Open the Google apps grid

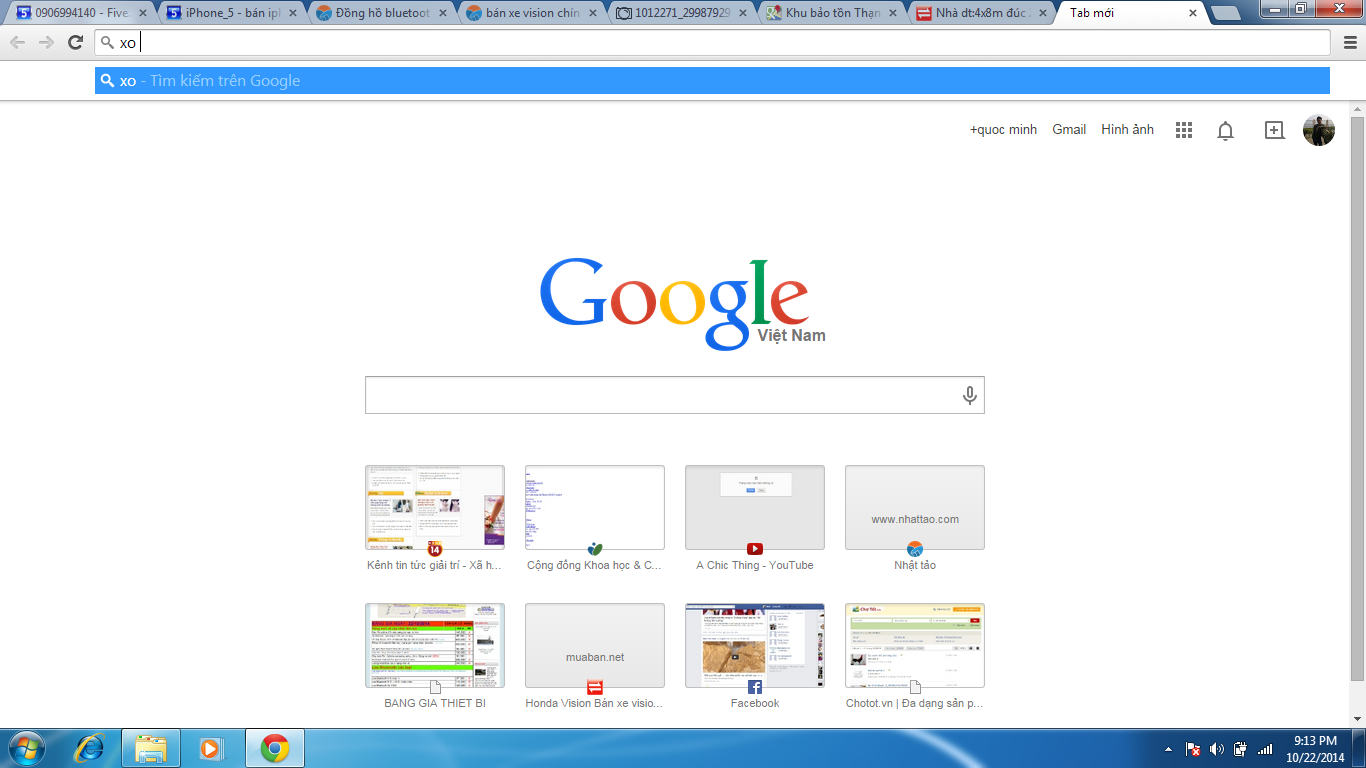(x=1184, y=130)
